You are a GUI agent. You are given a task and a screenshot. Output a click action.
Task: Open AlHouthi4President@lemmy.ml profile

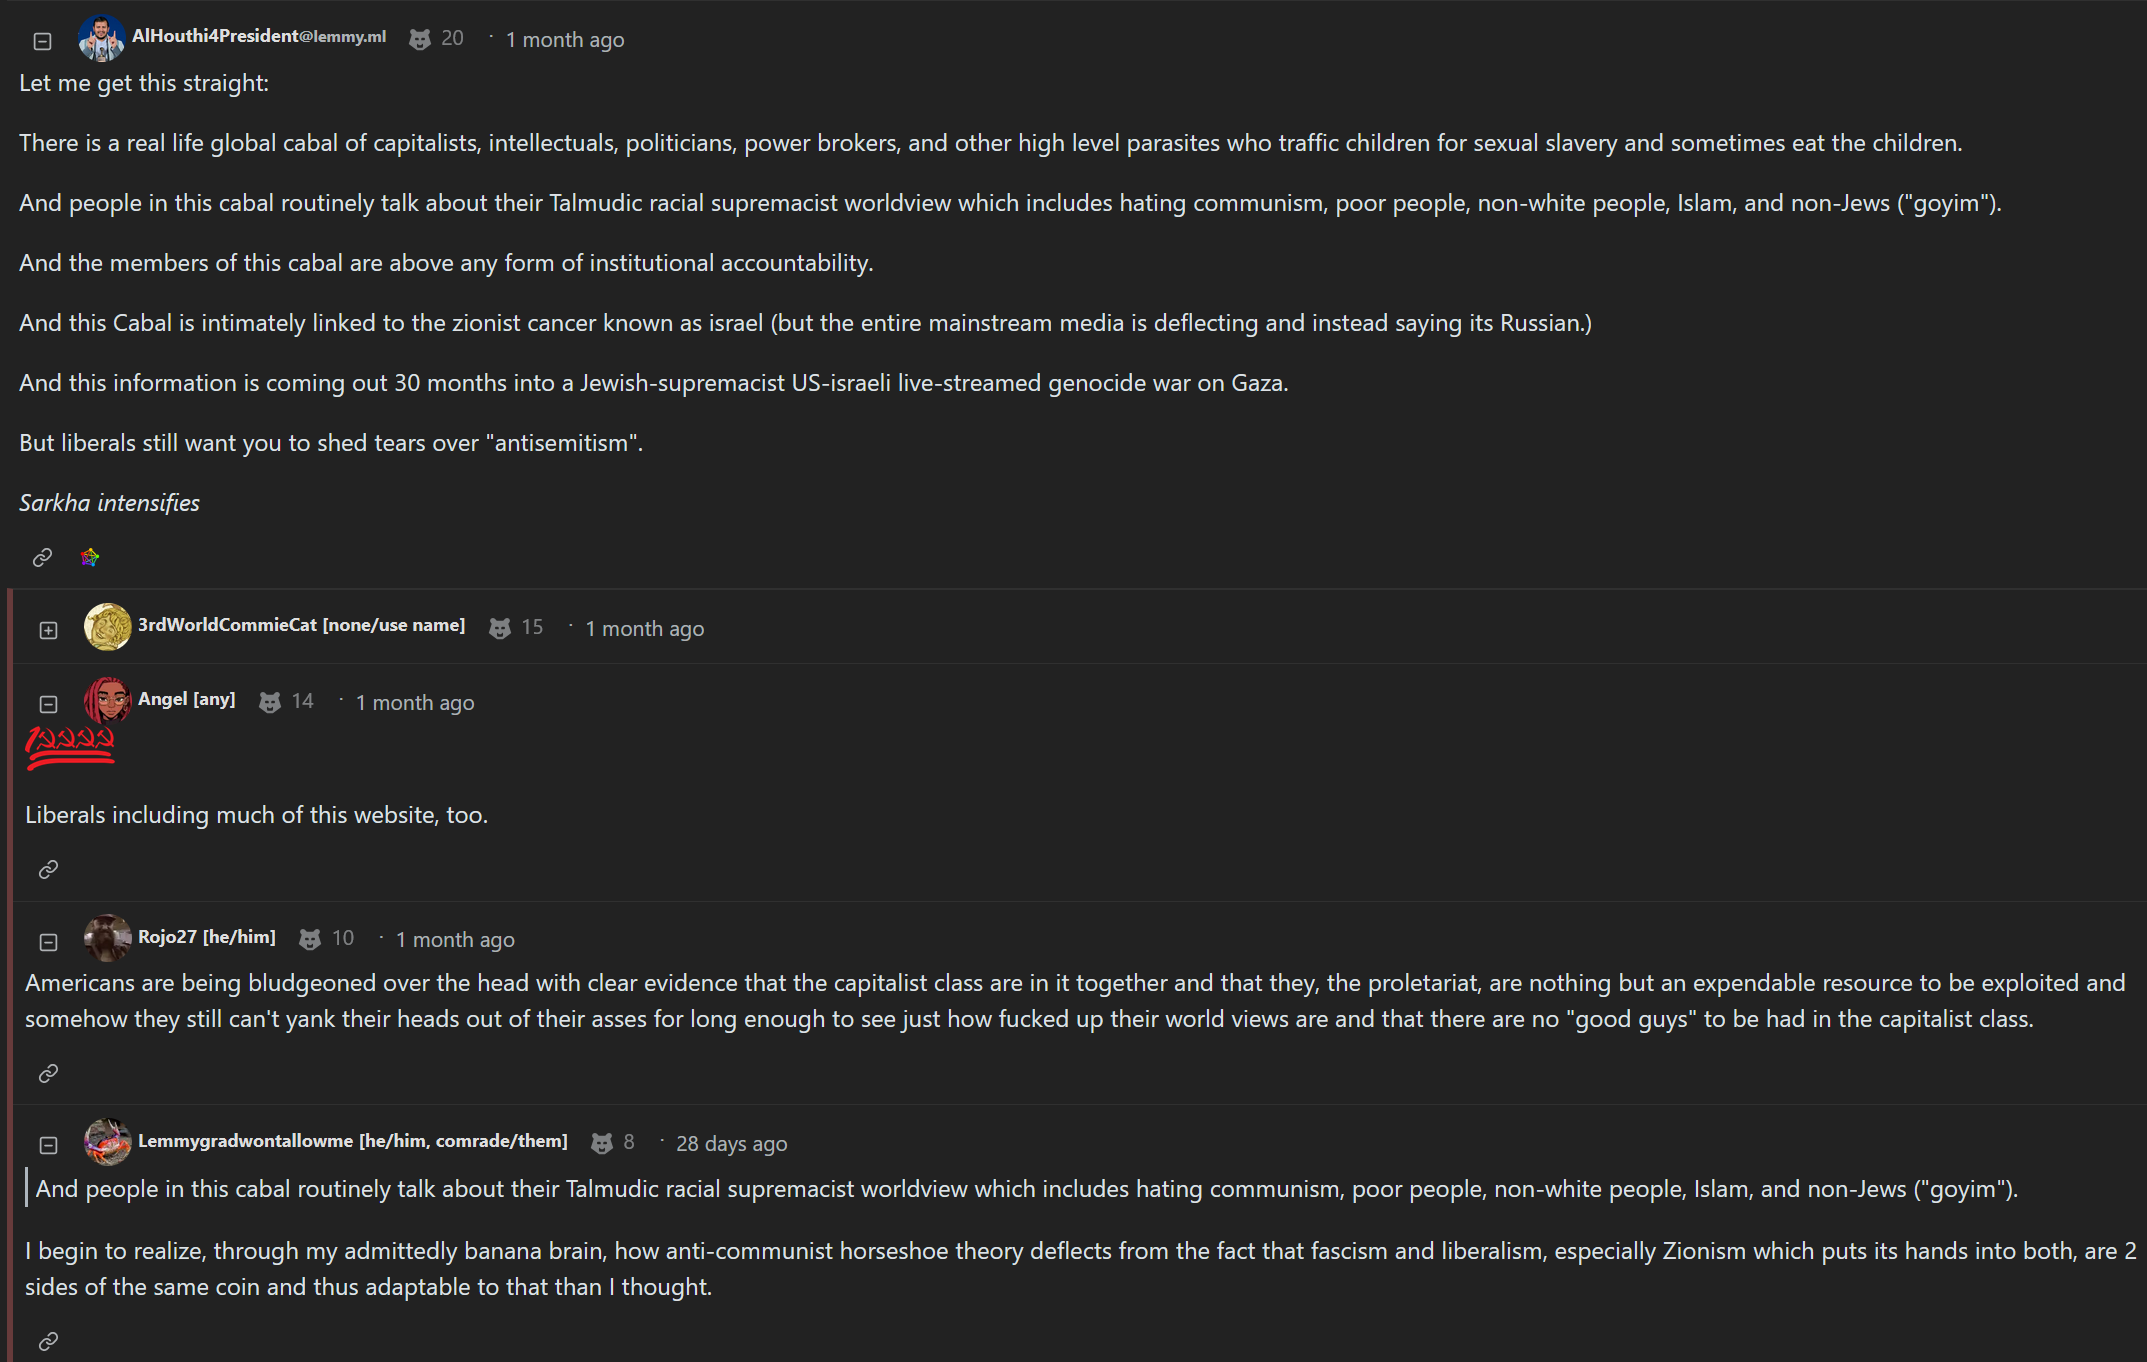click(x=259, y=37)
